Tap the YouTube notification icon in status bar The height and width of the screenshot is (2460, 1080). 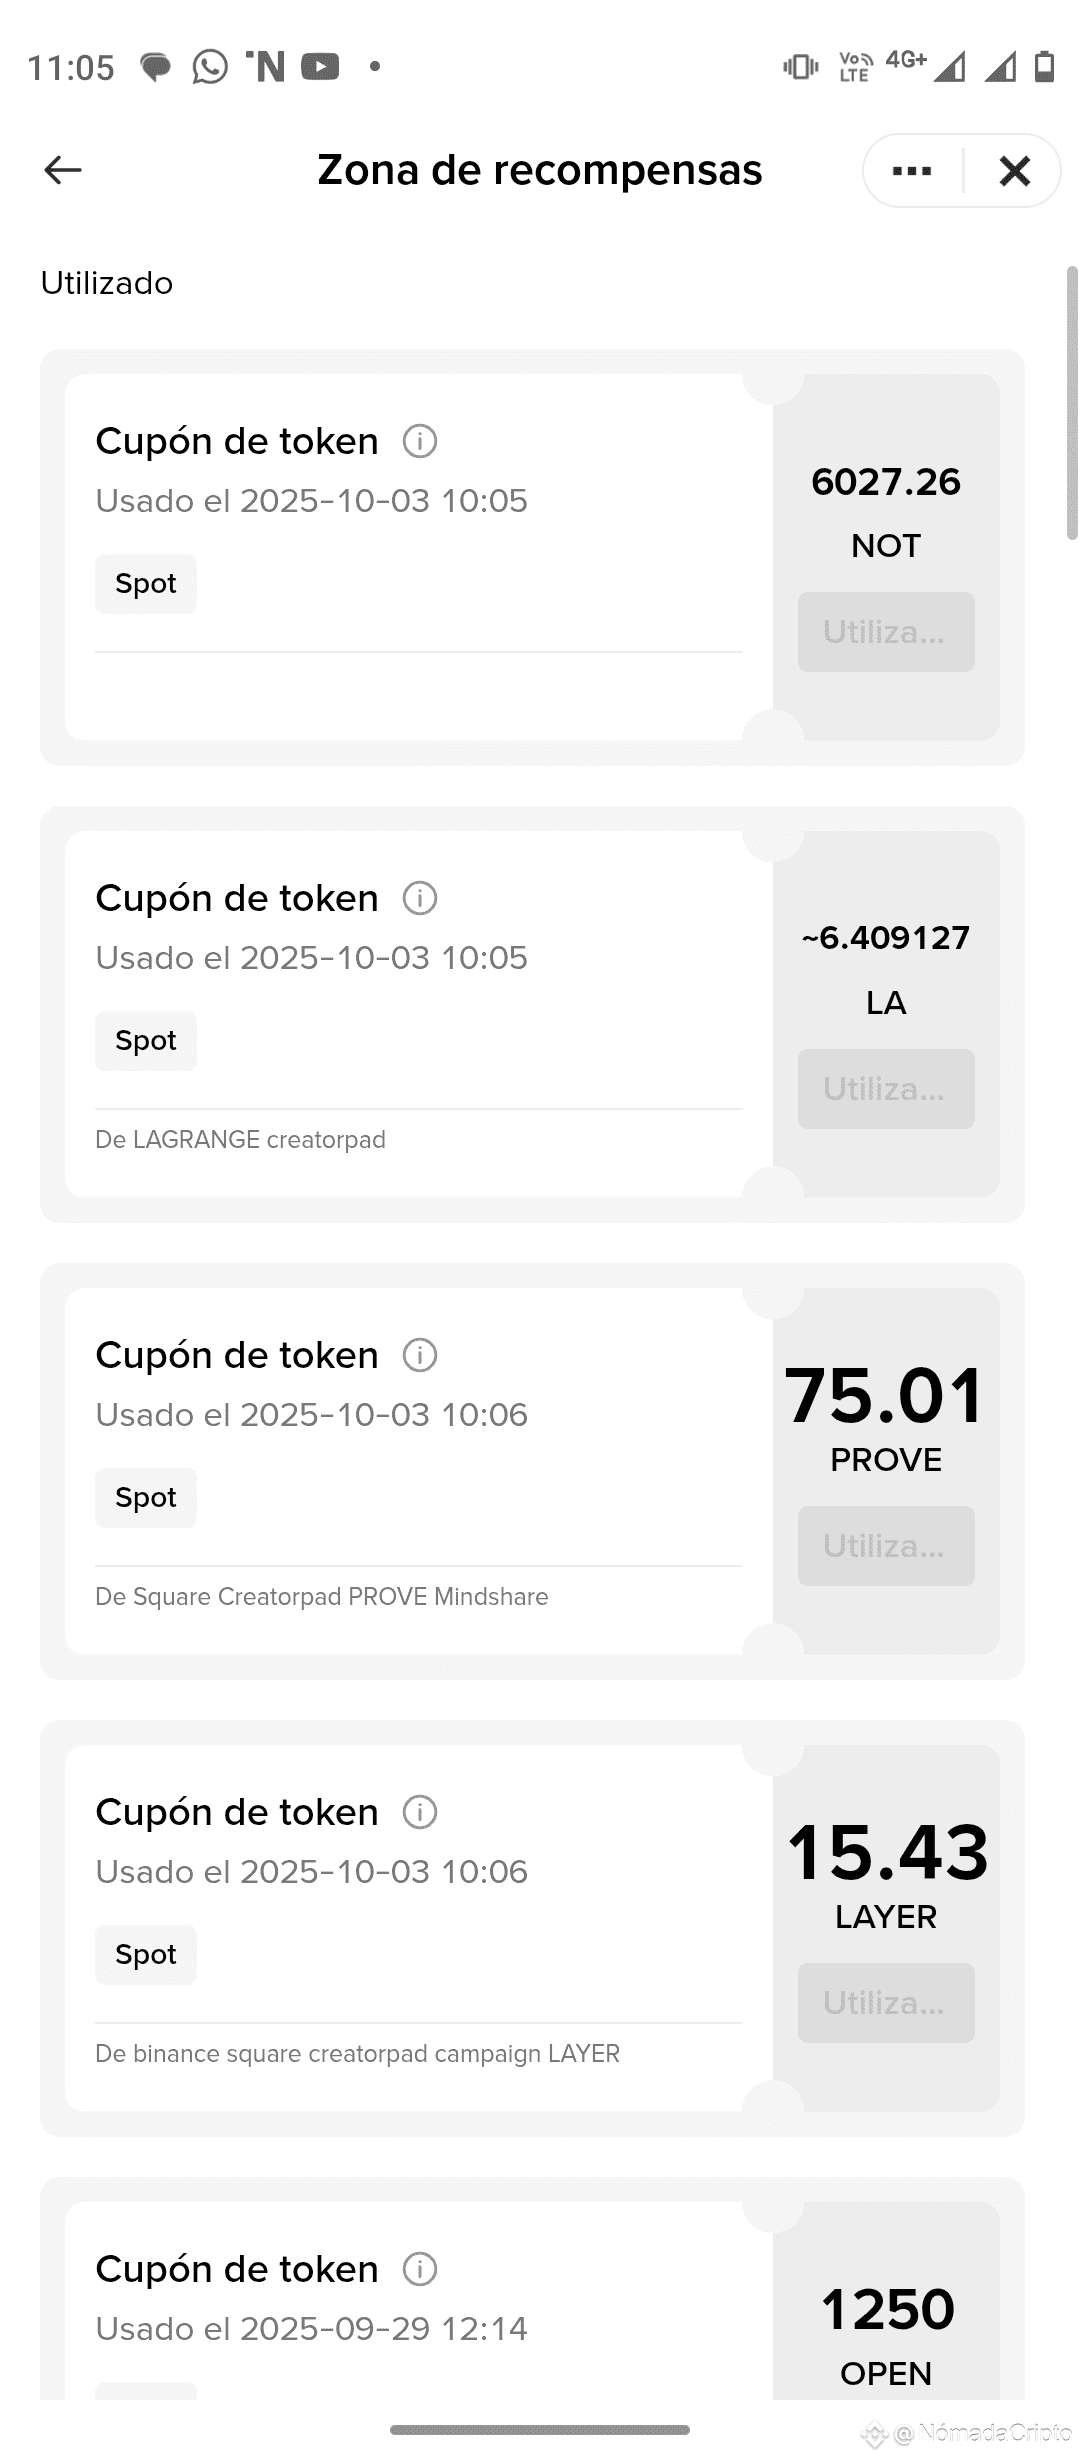click(x=320, y=67)
